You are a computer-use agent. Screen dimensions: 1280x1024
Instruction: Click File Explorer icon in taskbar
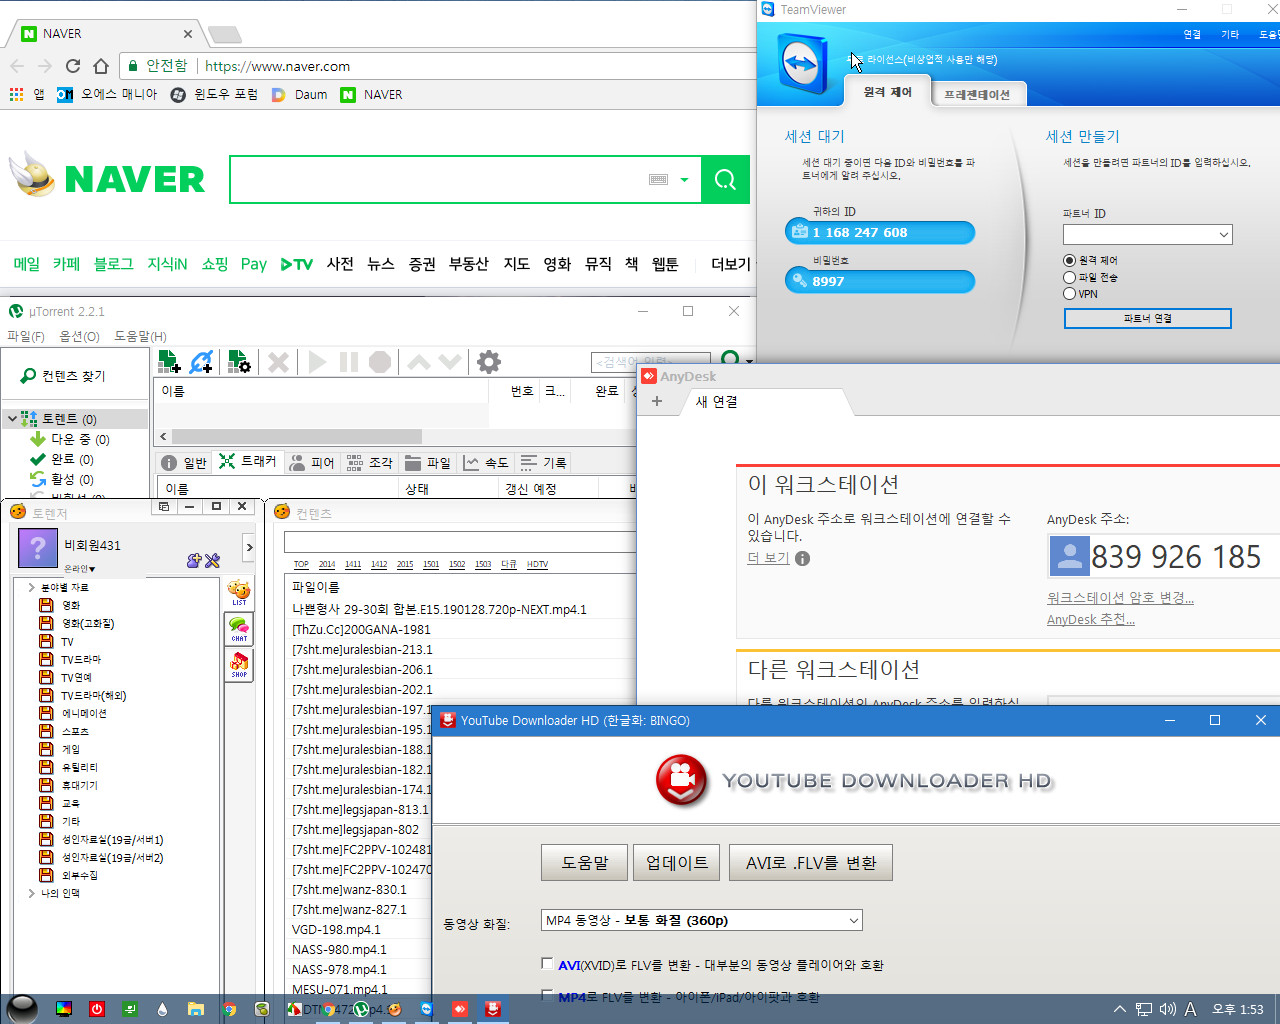pyautogui.click(x=195, y=1009)
